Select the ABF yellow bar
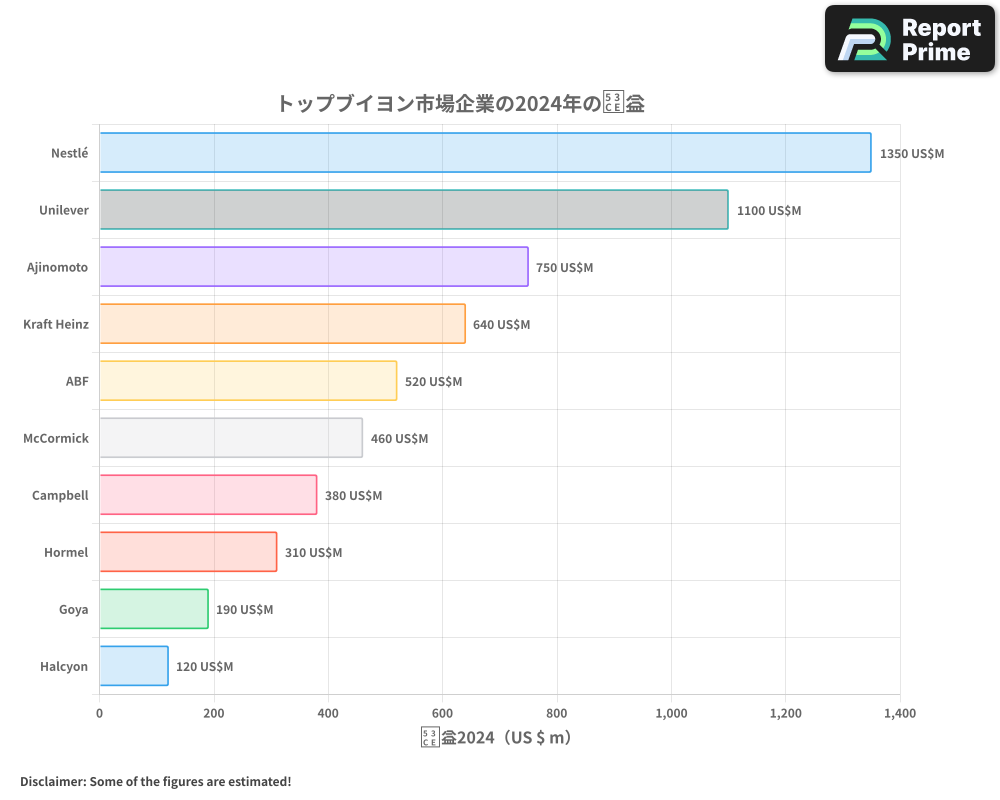 (245, 381)
